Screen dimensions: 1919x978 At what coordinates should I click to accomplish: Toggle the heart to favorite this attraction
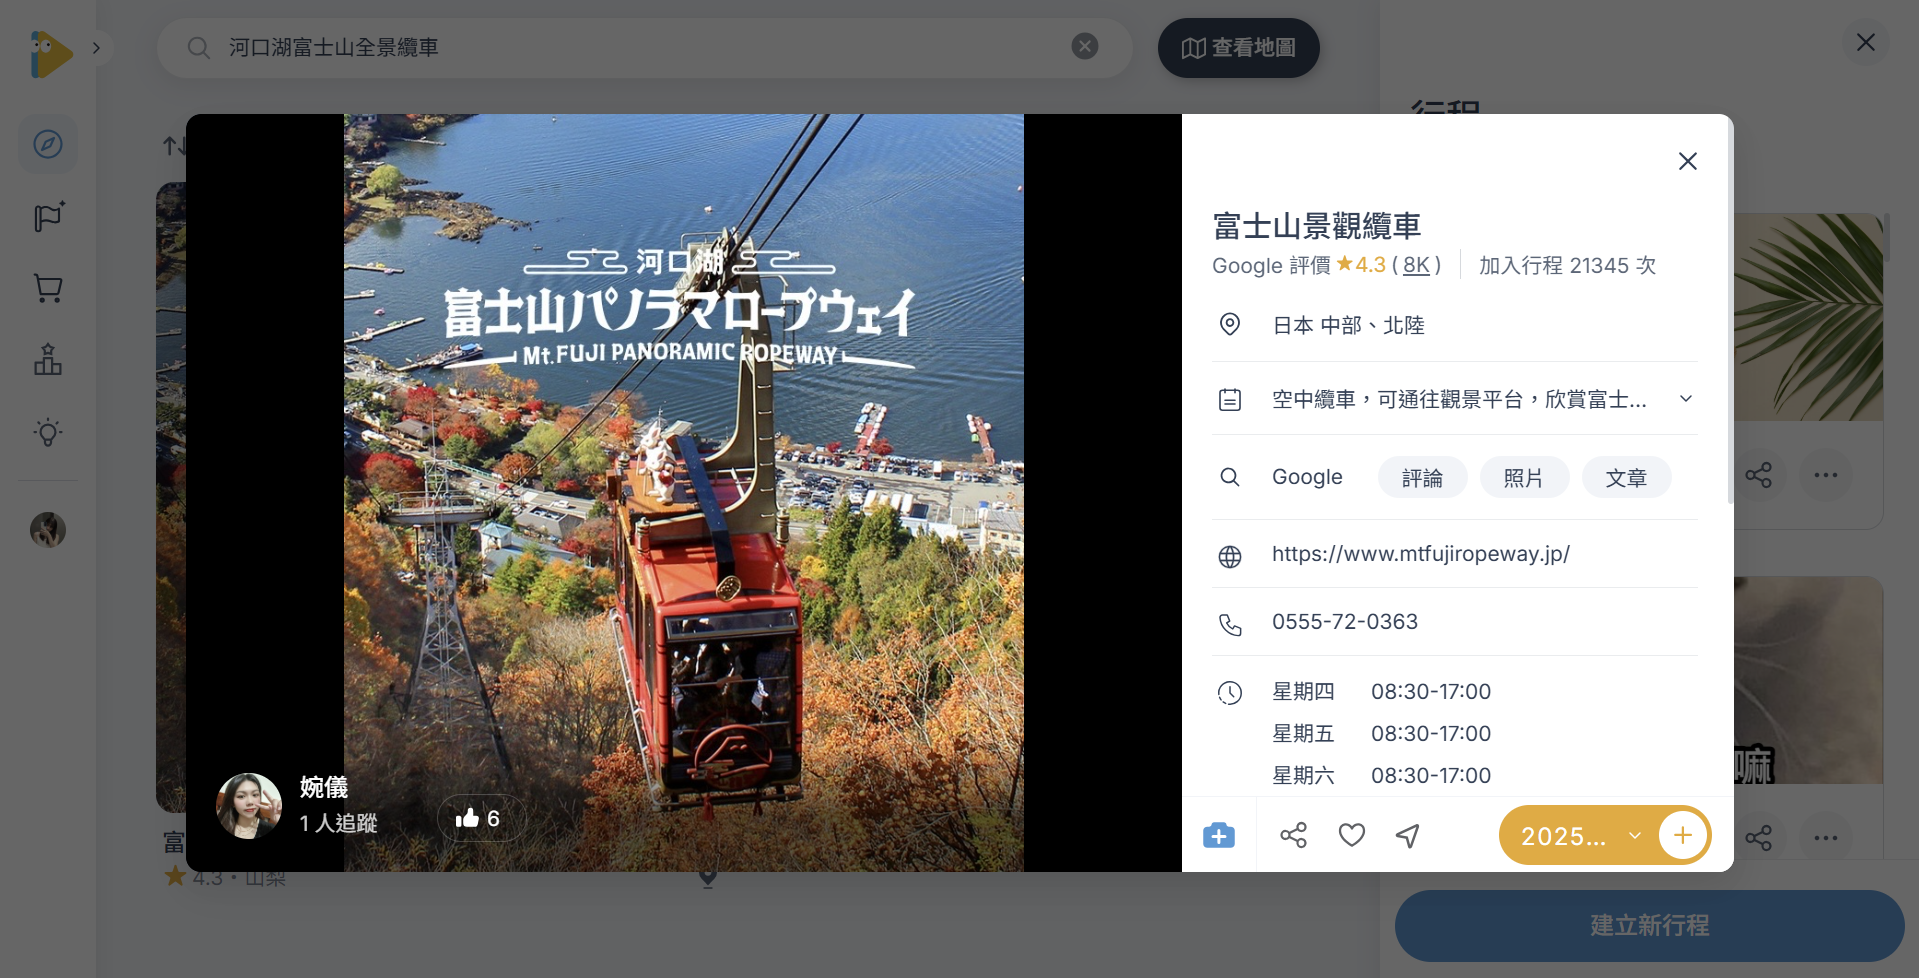click(x=1351, y=834)
